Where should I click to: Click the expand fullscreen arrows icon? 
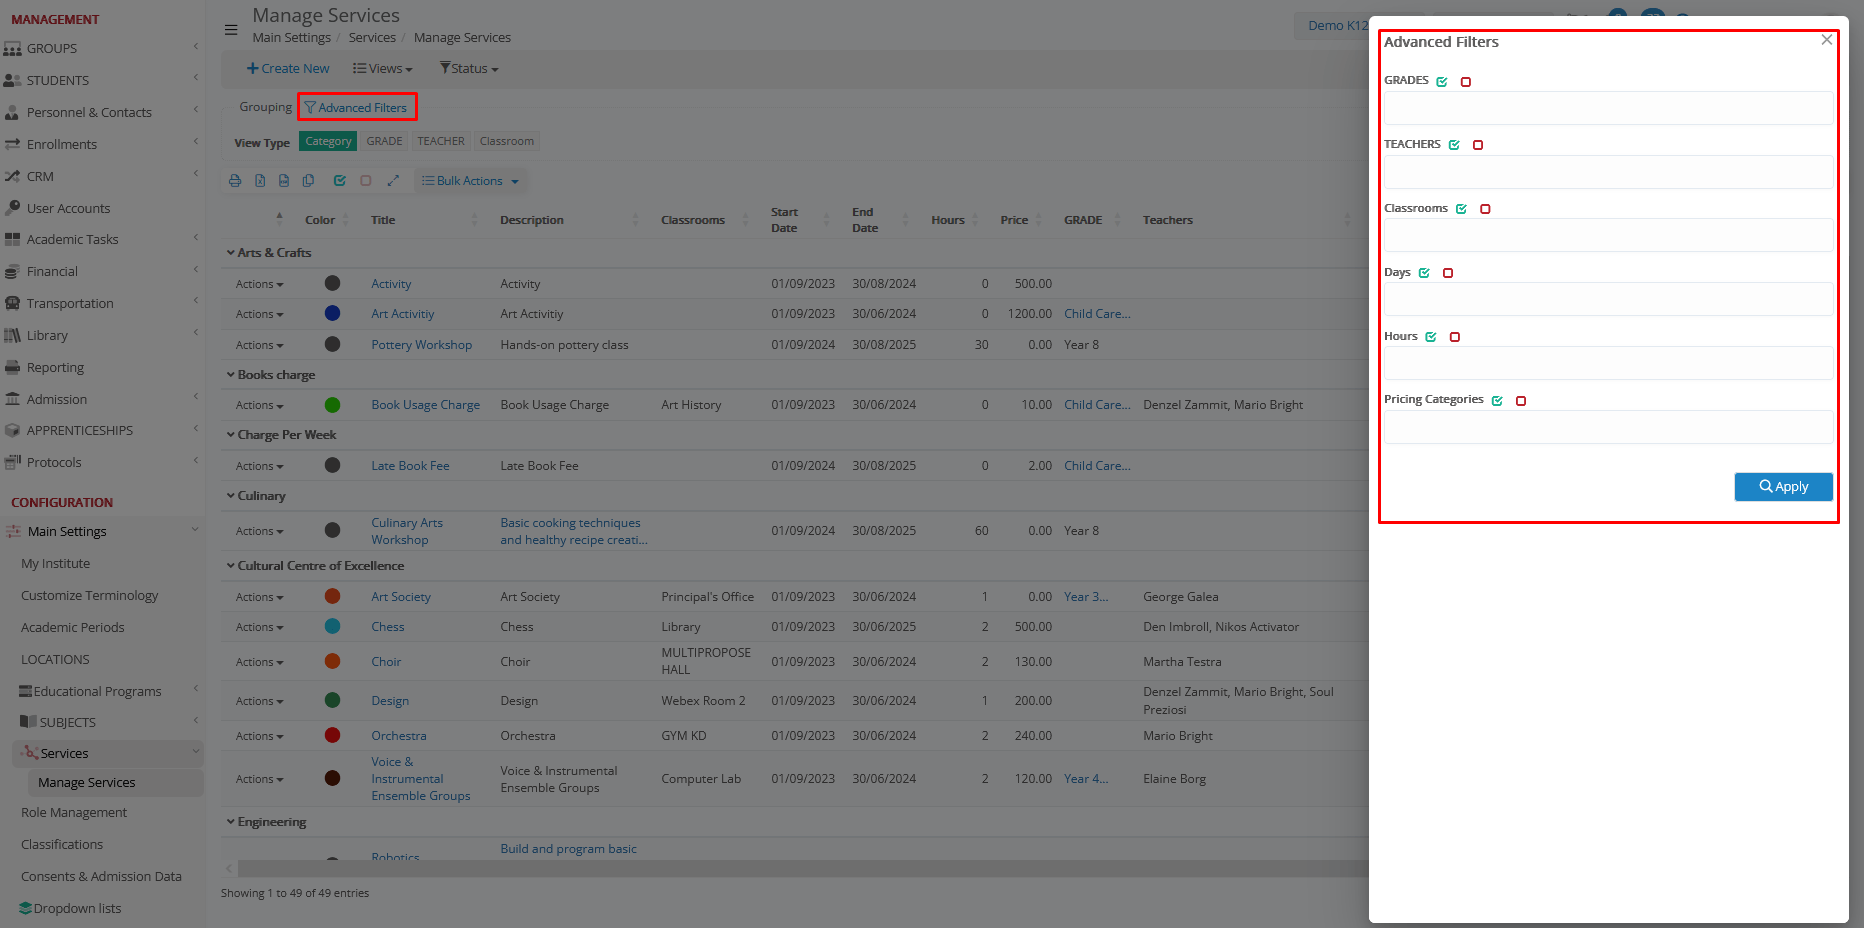[x=393, y=181]
